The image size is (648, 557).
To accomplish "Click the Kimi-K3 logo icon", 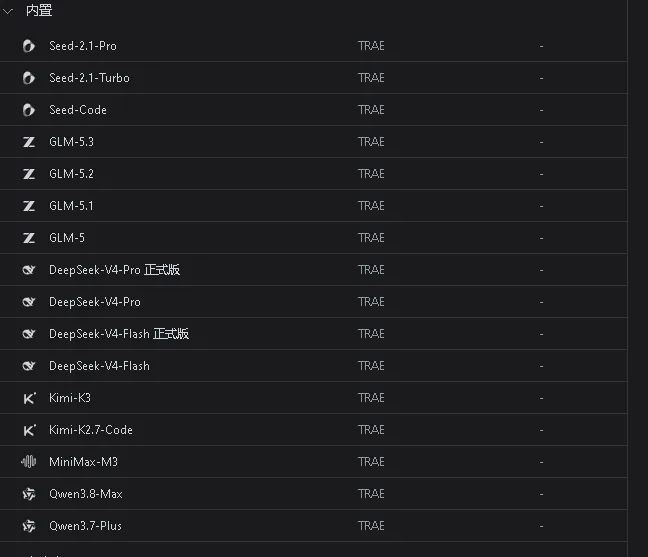I will coord(29,398).
